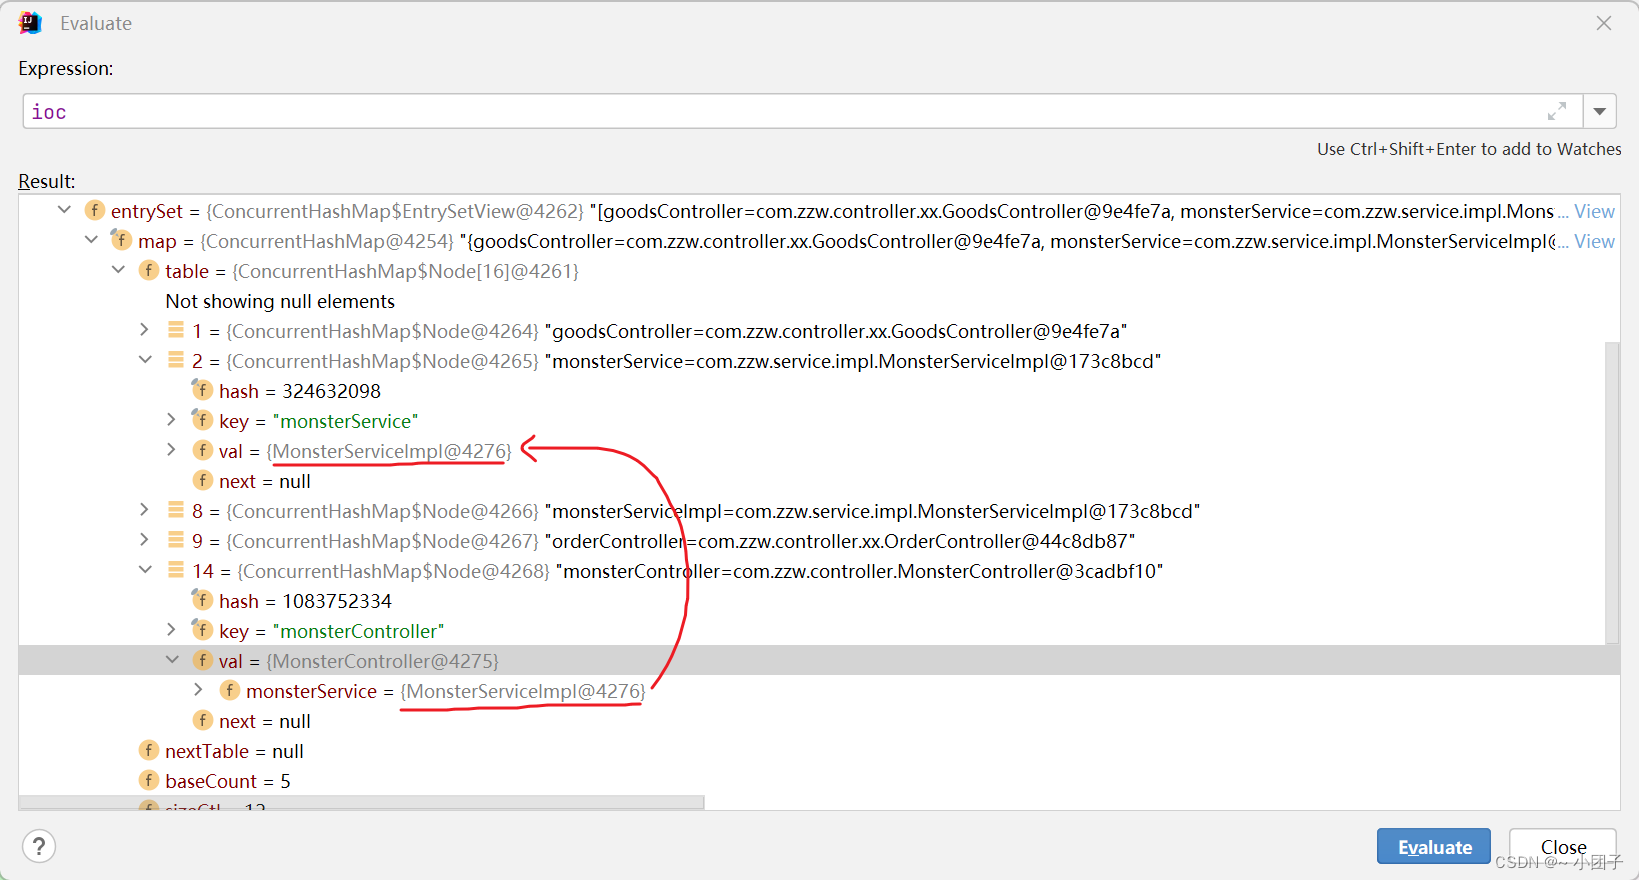Click into the expression field containing ioc
The height and width of the screenshot is (880, 1639).
(x=802, y=111)
